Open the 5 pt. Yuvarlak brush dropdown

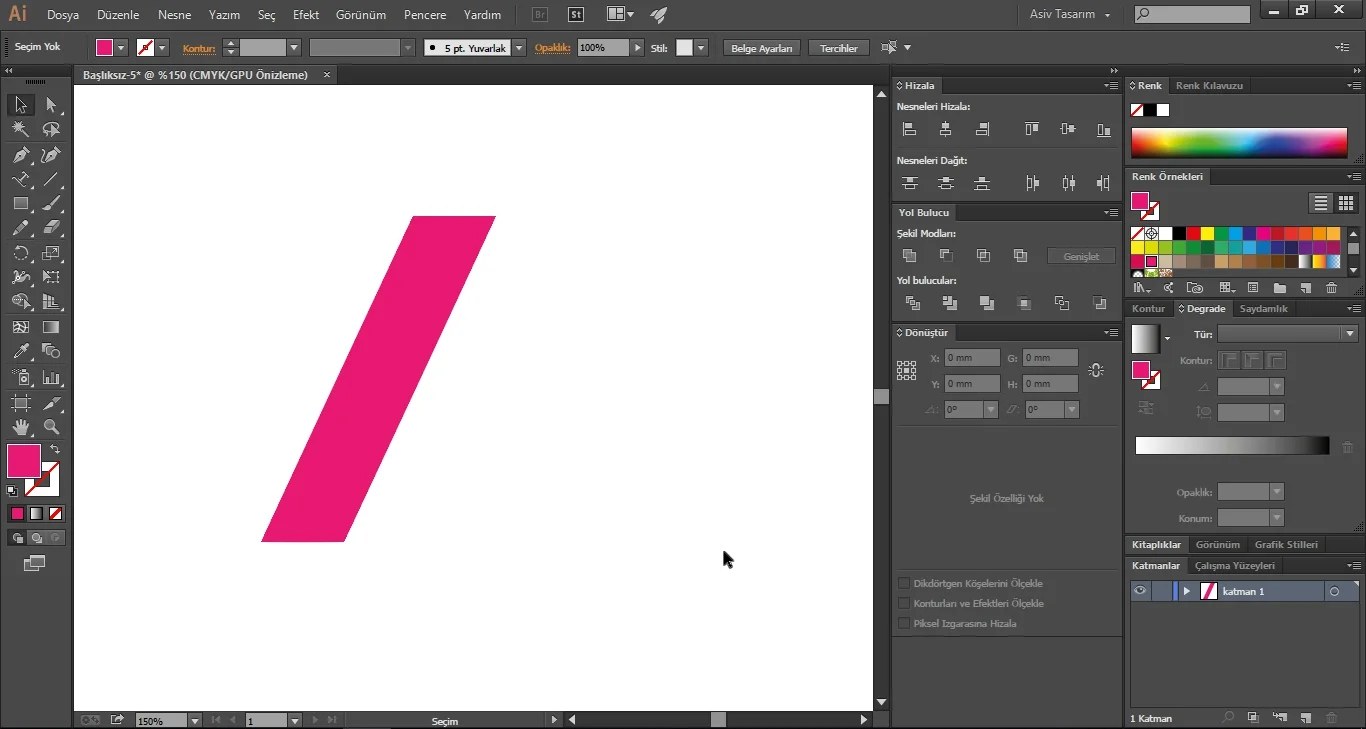519,48
